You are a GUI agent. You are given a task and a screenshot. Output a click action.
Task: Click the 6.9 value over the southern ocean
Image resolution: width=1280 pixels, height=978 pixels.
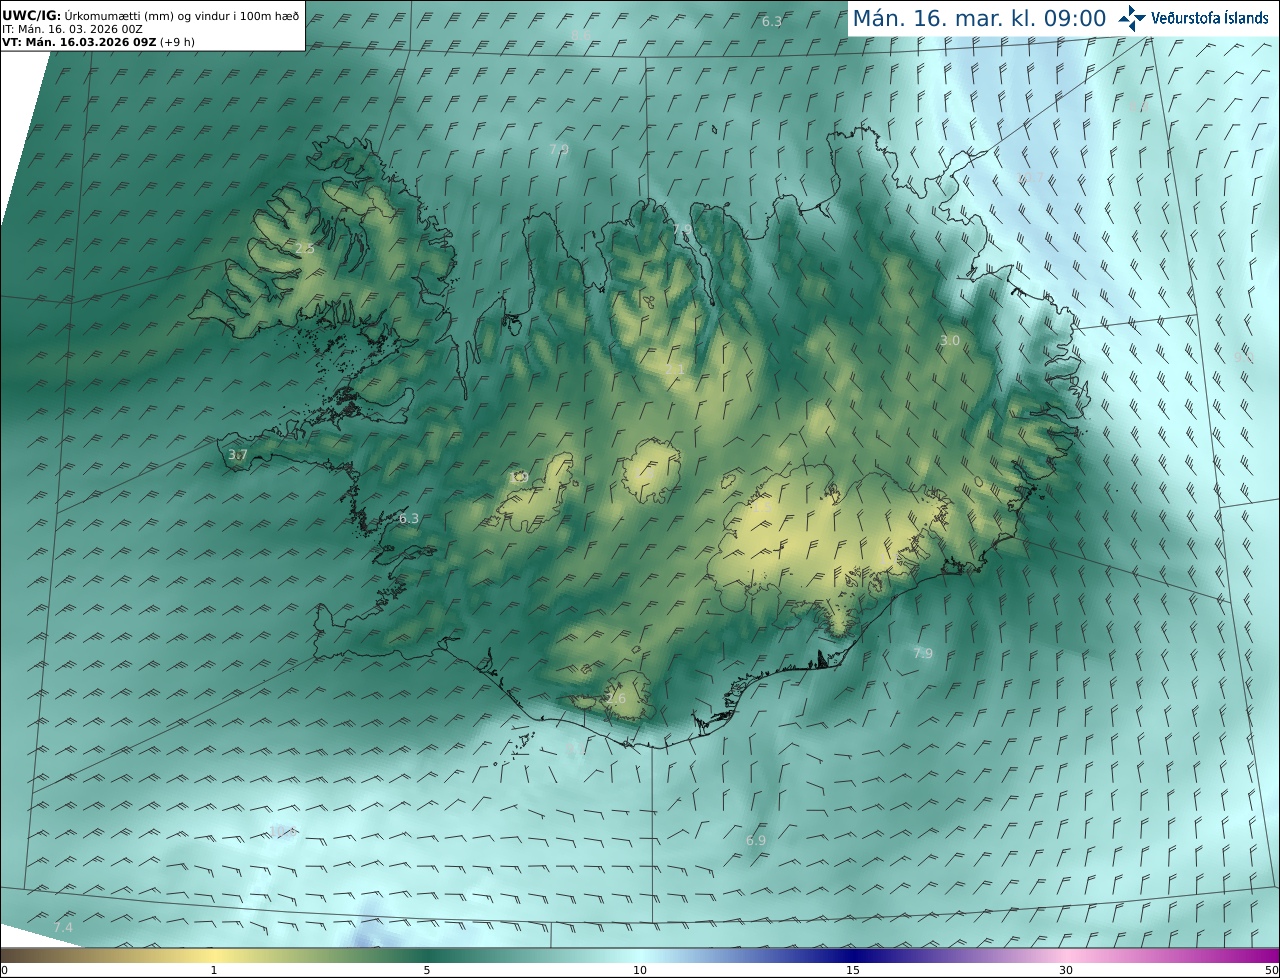tap(756, 841)
